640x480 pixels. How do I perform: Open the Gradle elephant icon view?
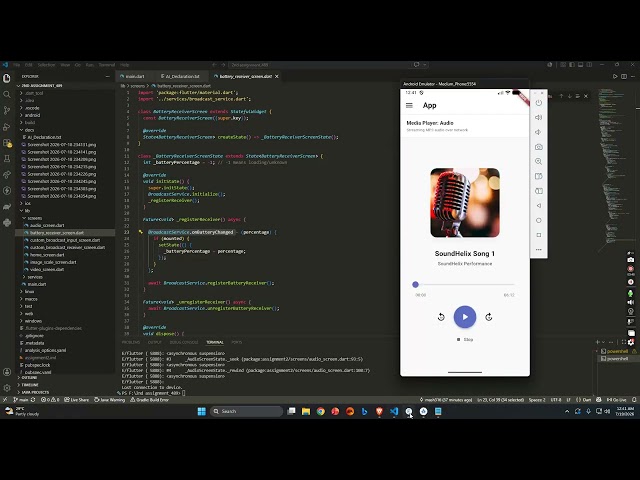(7, 207)
